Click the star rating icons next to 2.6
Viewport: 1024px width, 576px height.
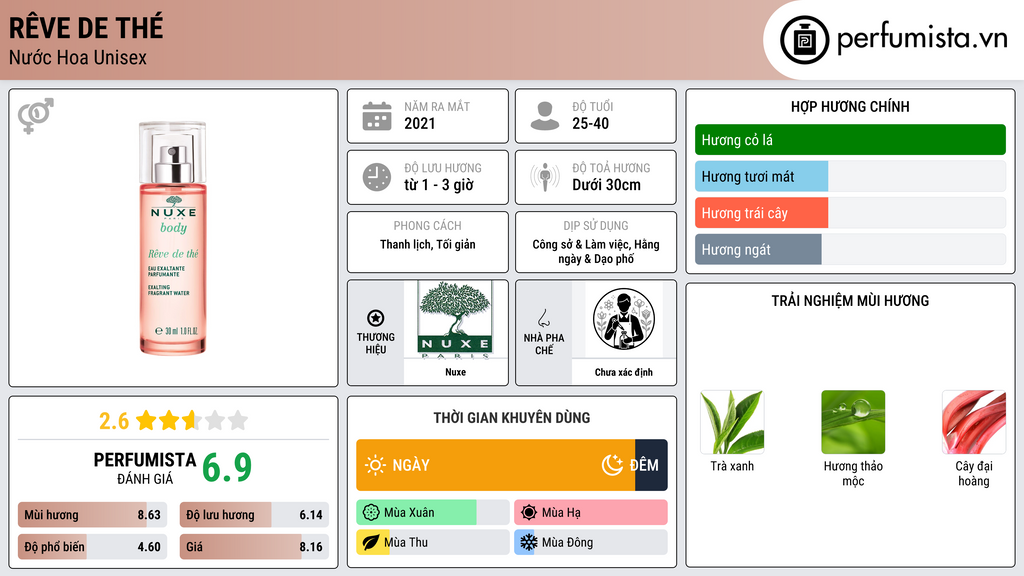click(x=192, y=421)
